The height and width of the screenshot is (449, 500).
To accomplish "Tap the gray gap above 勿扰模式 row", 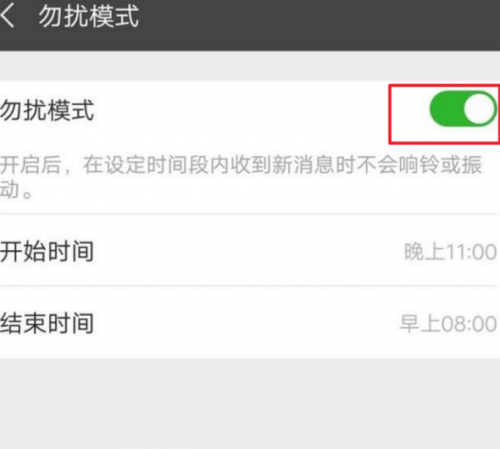I will point(250,66).
